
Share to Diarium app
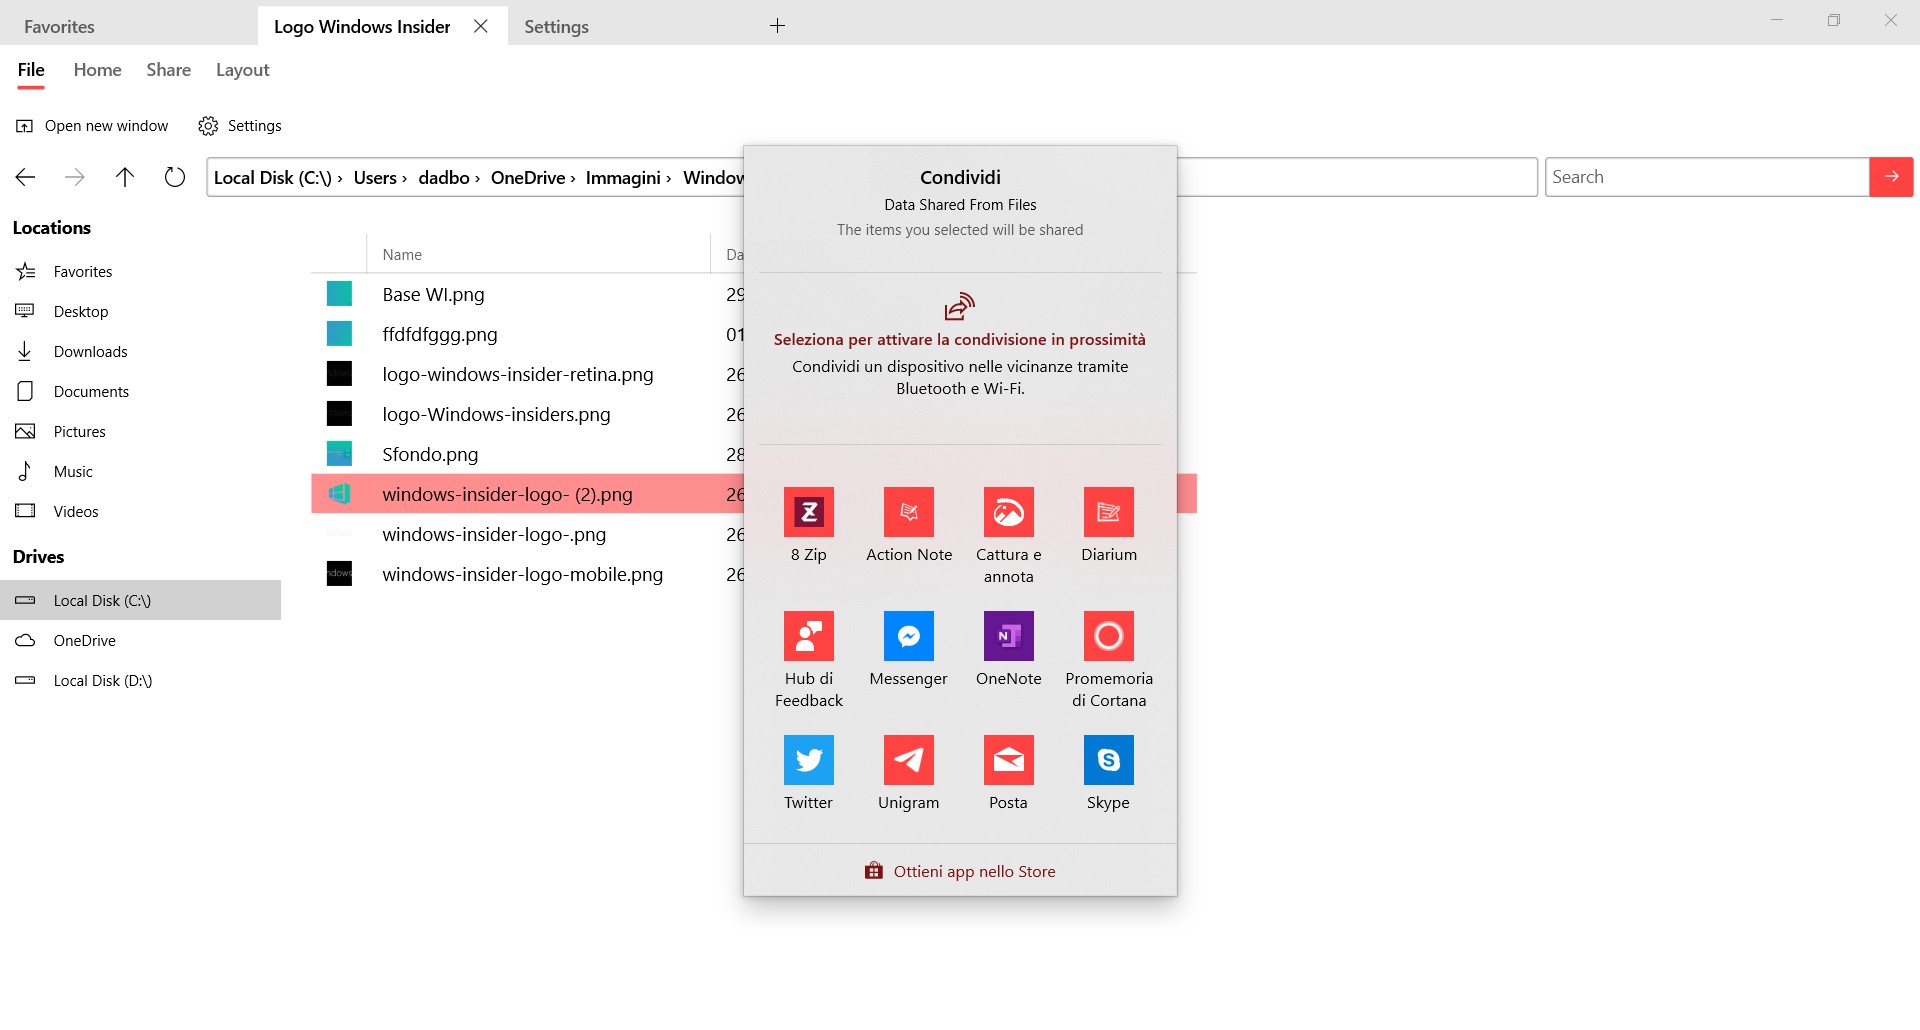(x=1108, y=526)
